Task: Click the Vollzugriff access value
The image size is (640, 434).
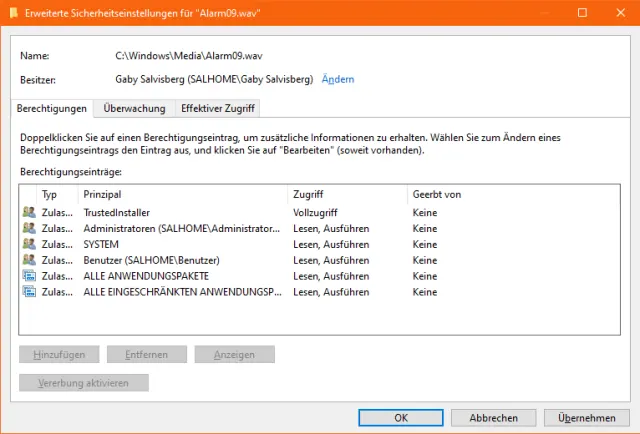Action: click(x=315, y=212)
